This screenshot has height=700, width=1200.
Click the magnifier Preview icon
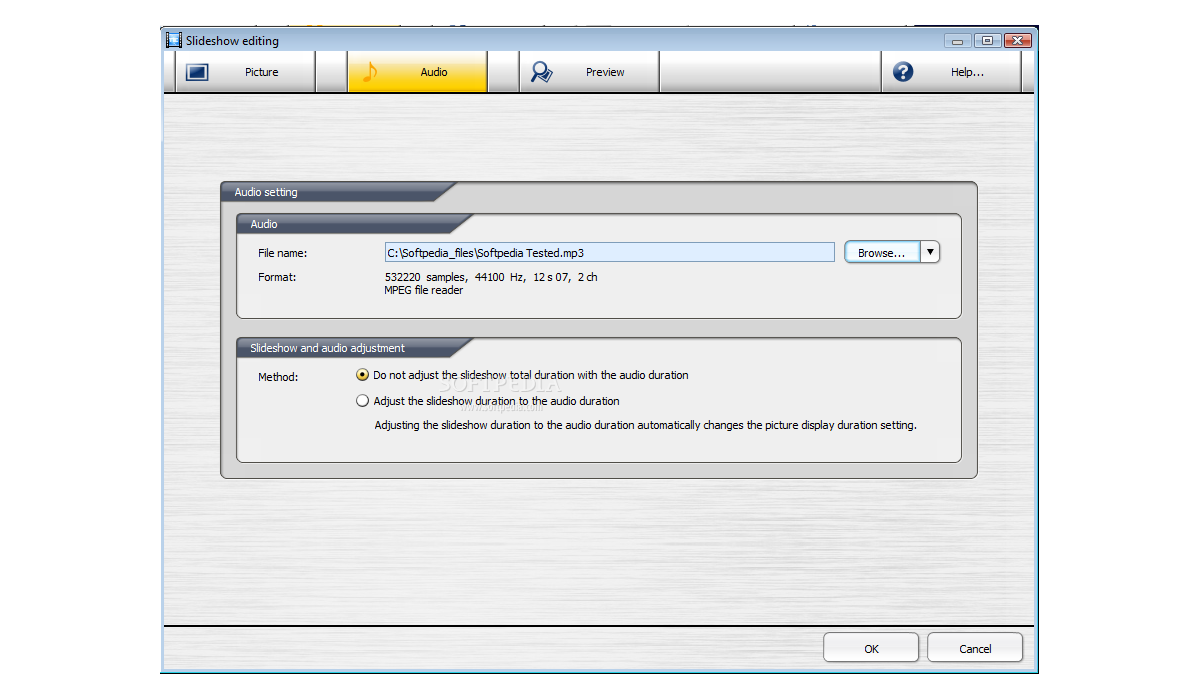(x=542, y=72)
